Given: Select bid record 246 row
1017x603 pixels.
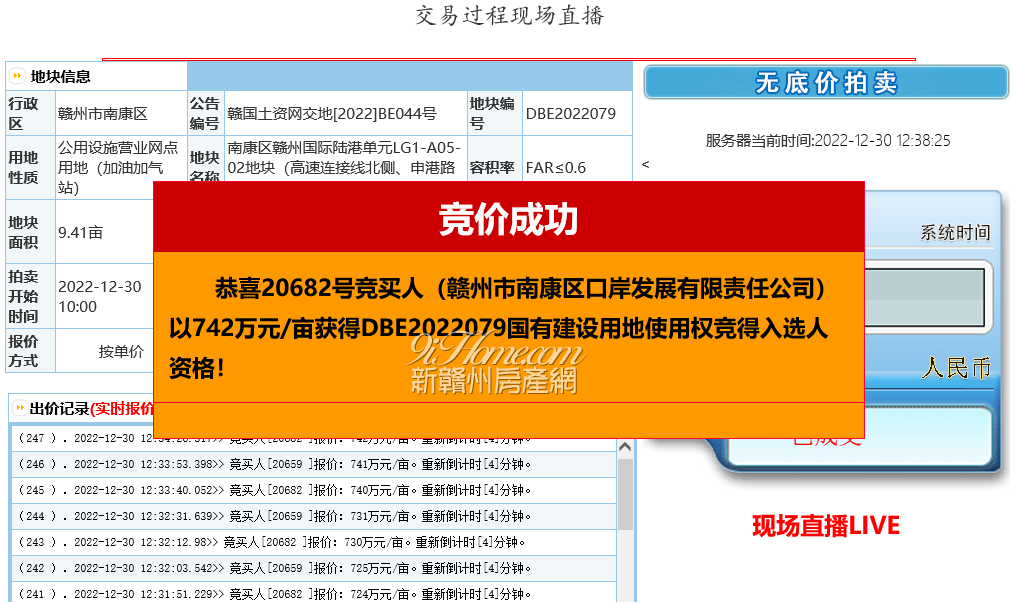Looking at the screenshot, I should (314, 464).
